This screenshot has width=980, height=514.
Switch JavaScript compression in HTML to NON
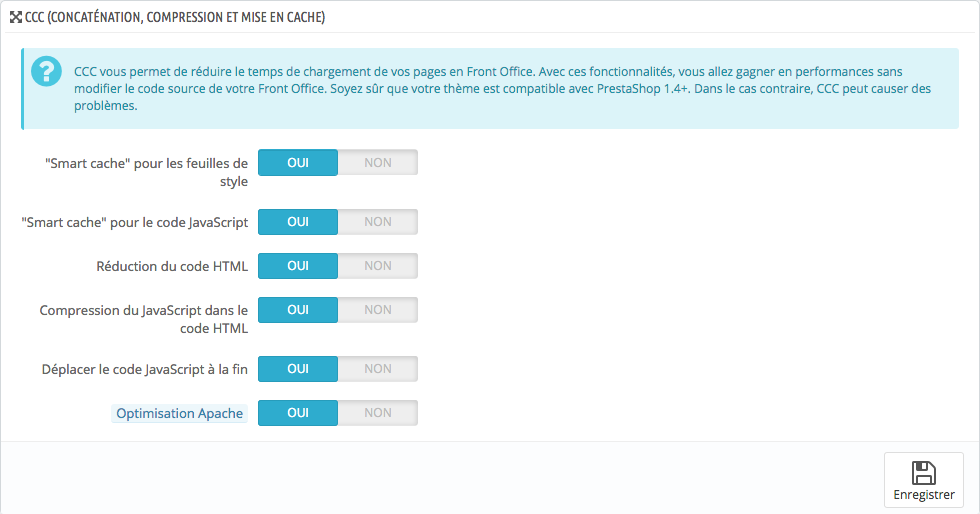(x=378, y=310)
